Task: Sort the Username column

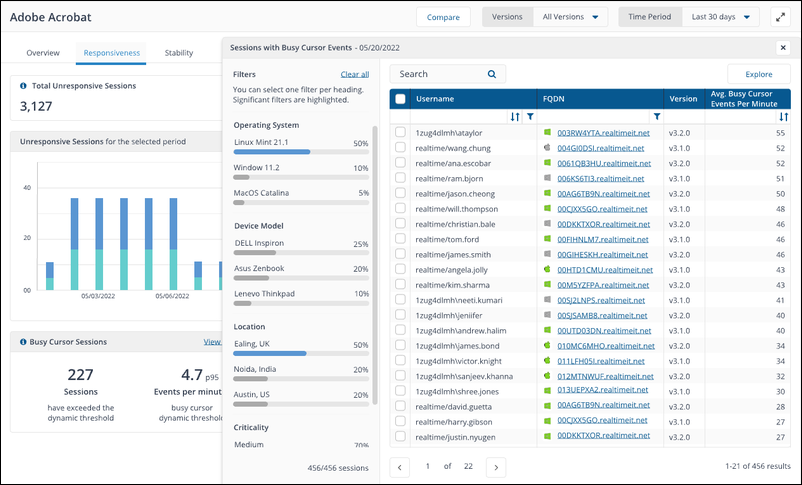Action: (x=515, y=117)
